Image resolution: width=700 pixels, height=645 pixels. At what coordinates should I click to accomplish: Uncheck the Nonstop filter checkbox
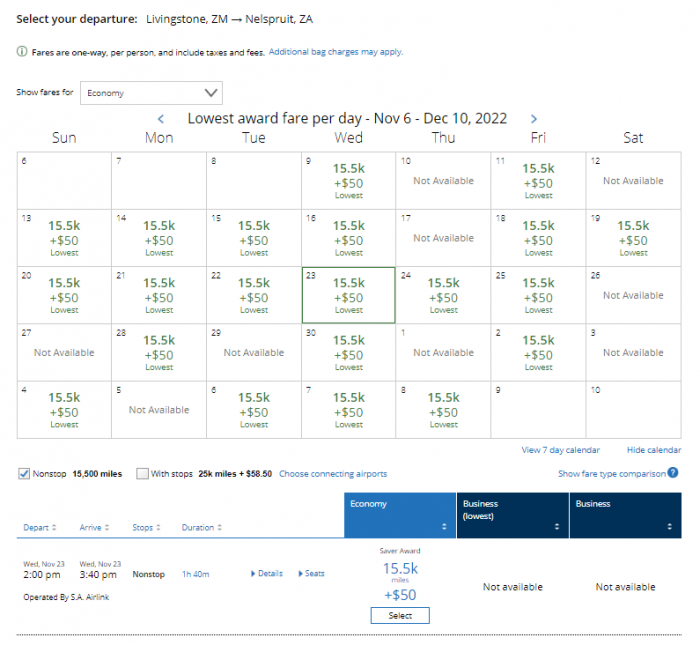tap(24, 474)
